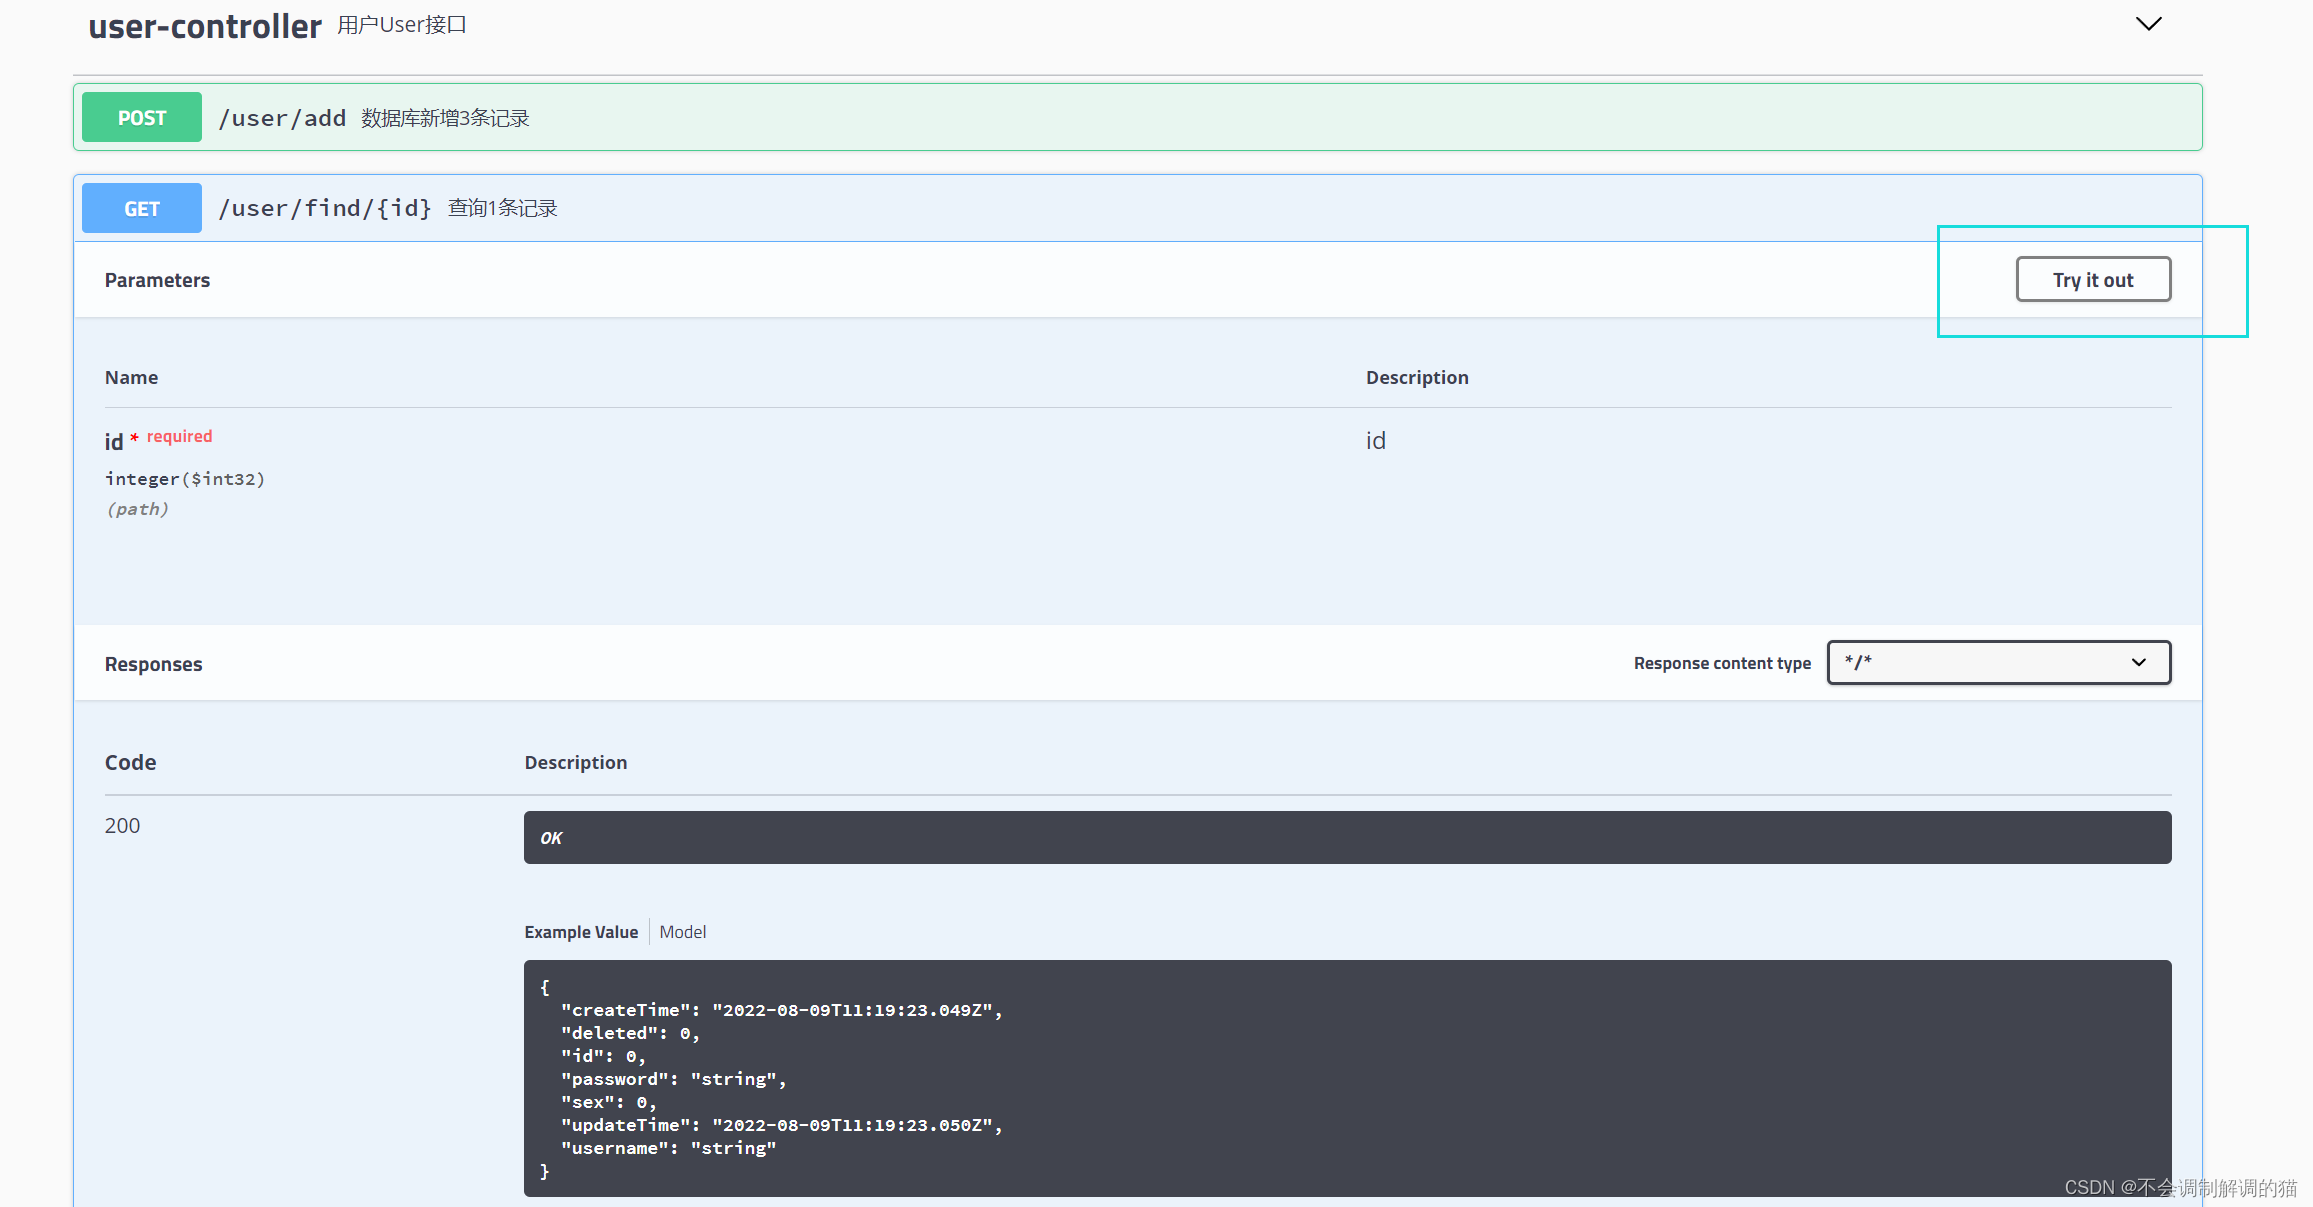Collapse the user-controller section chevron
Screen dimensions: 2313x1207
point(2148,24)
